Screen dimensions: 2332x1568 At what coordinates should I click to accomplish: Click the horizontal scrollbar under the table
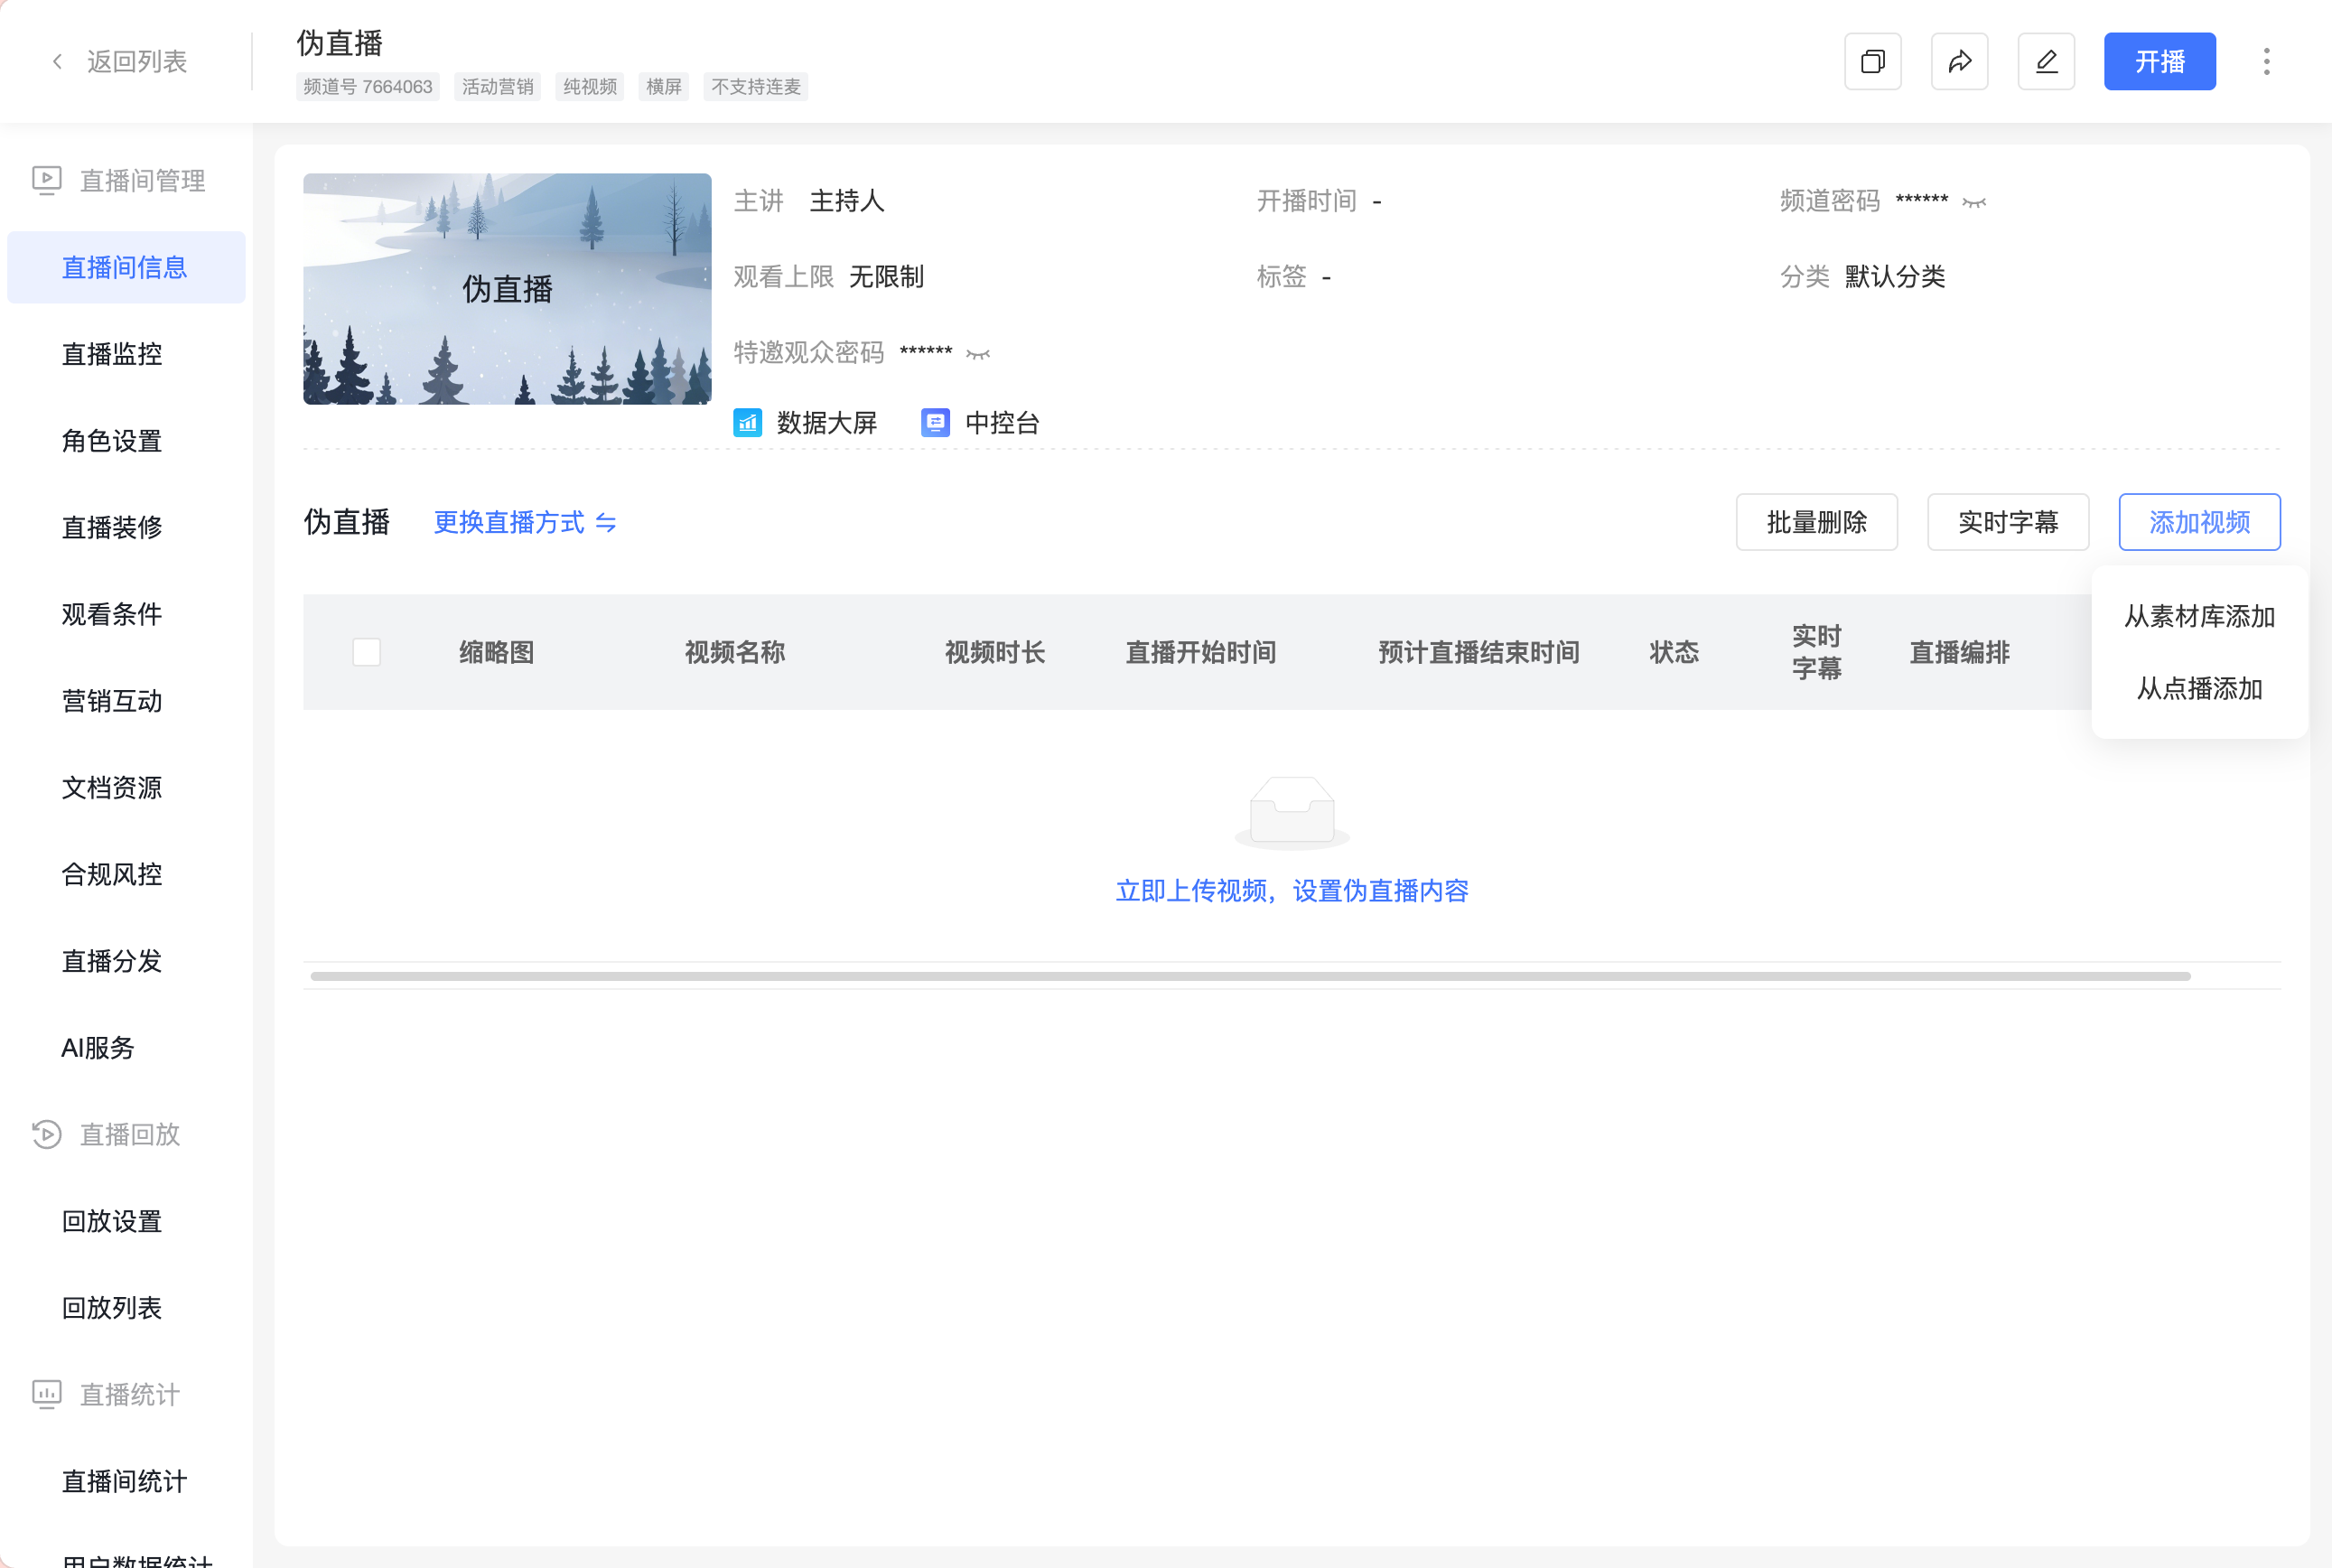[1250, 976]
